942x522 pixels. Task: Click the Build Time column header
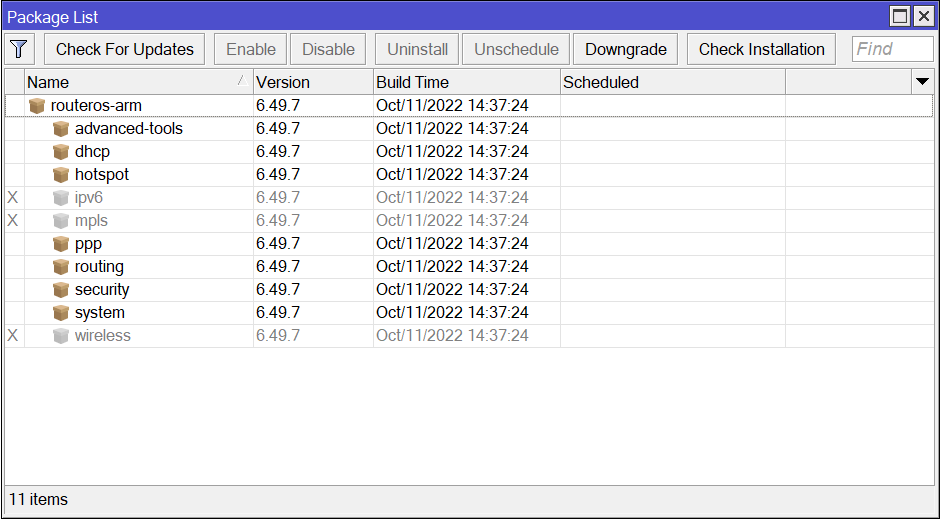click(466, 82)
